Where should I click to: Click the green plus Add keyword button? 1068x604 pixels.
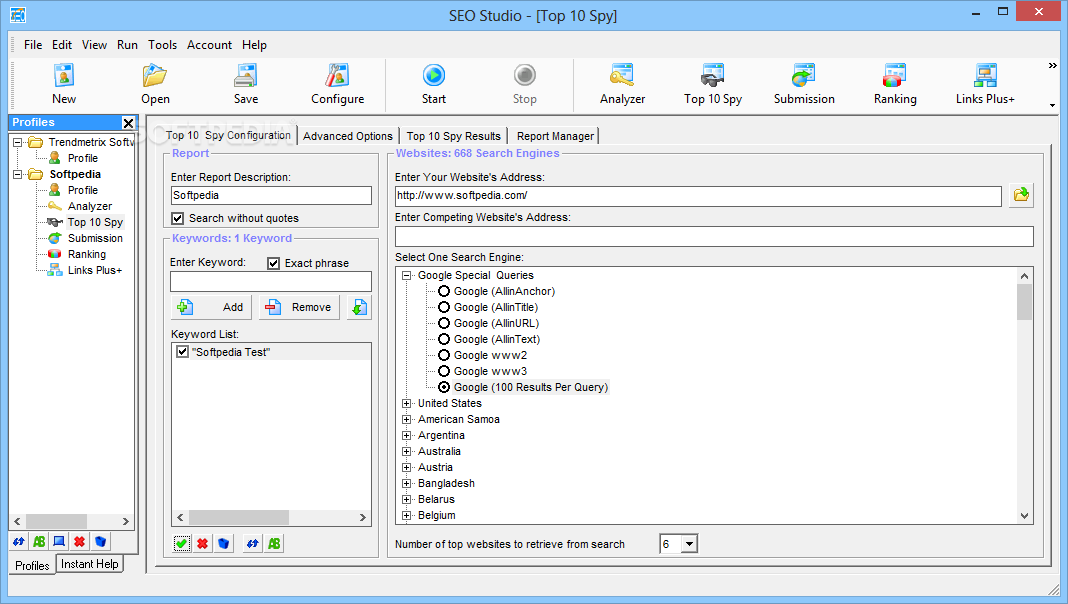[x=211, y=307]
